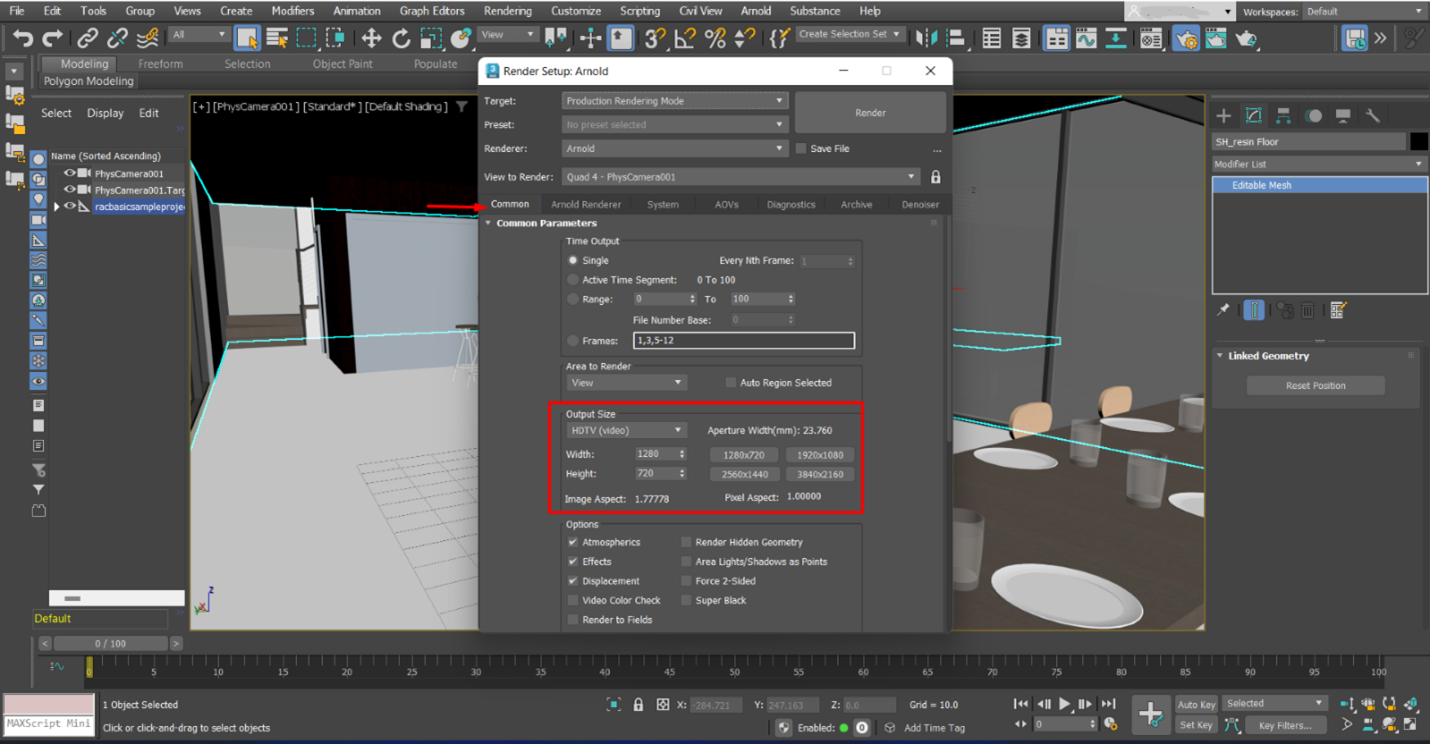The image size is (1430, 744).
Task: Select the Active Time Segment radio button
Action: click(572, 279)
